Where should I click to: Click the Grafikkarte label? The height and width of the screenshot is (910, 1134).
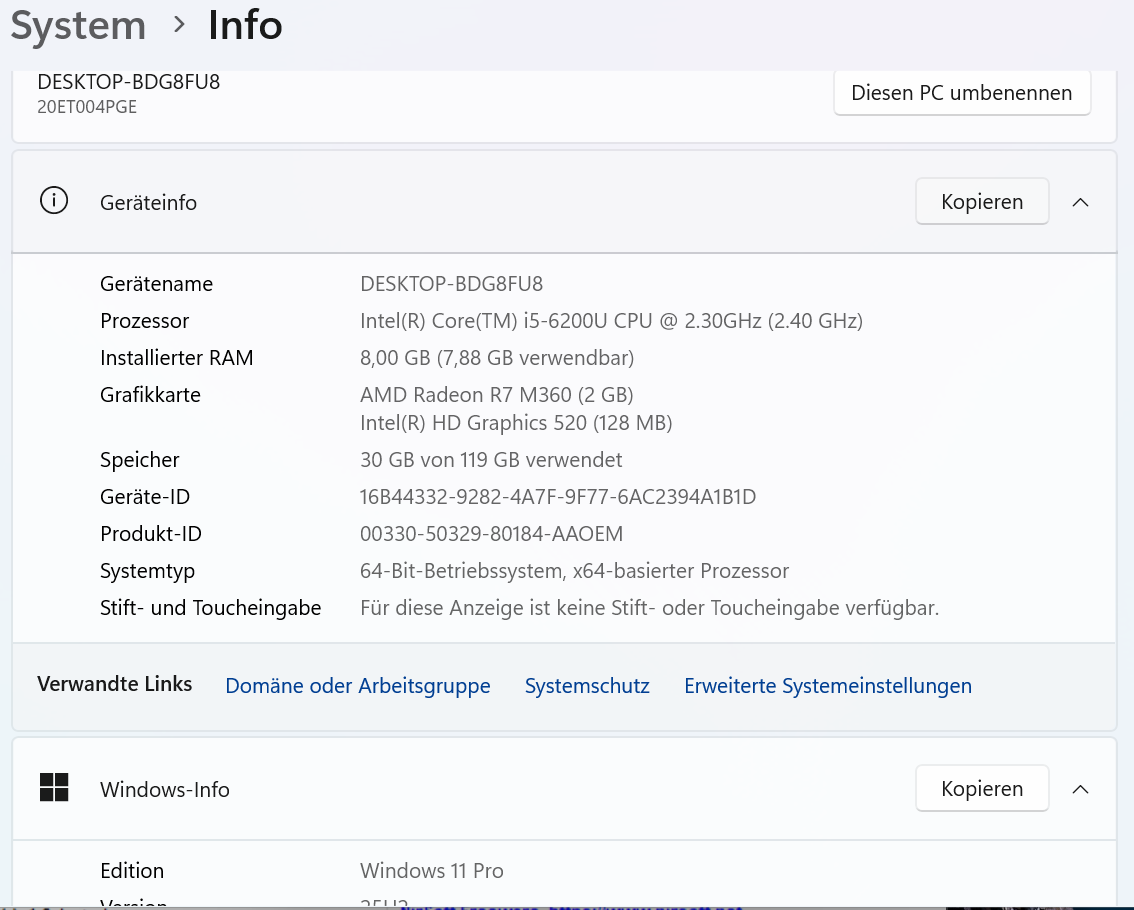click(150, 394)
